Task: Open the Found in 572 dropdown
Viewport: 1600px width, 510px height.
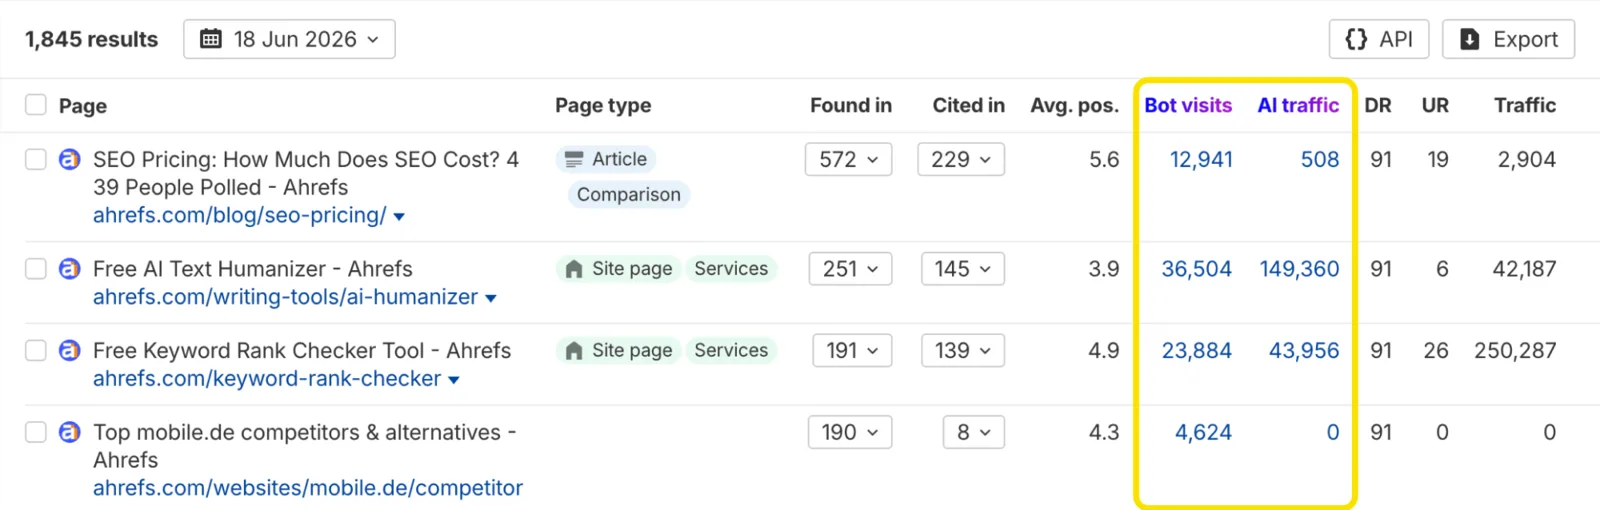Action: (x=848, y=159)
